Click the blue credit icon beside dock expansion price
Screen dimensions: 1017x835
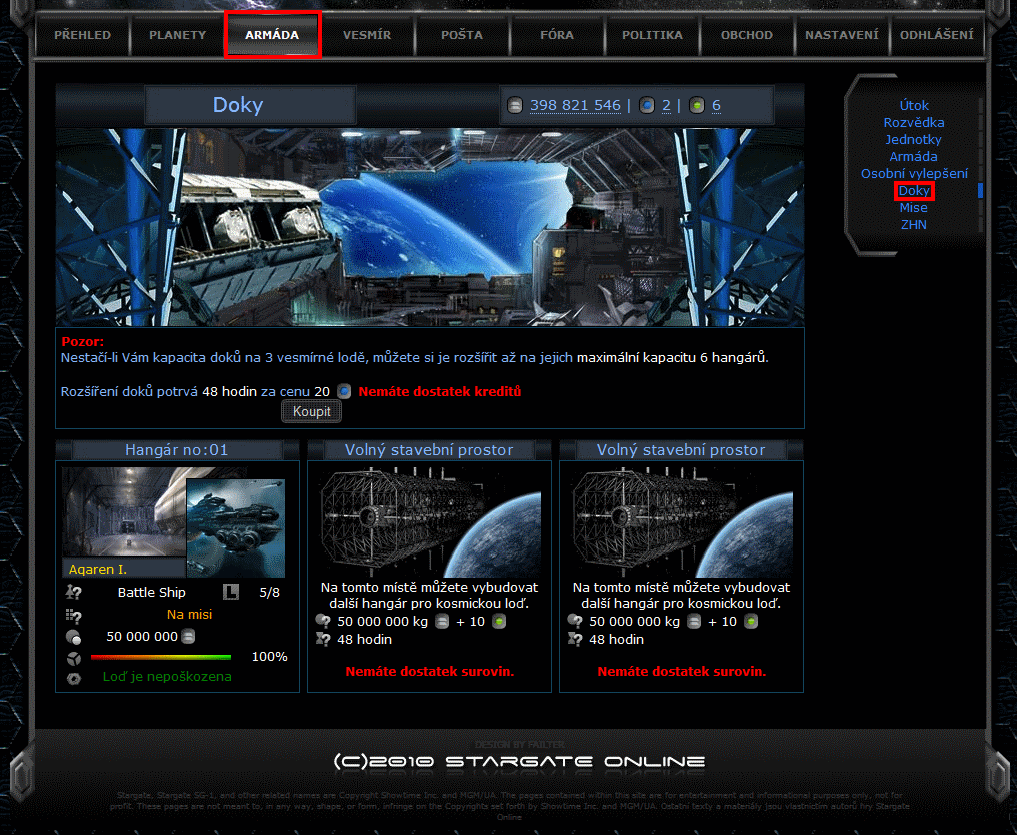(344, 391)
